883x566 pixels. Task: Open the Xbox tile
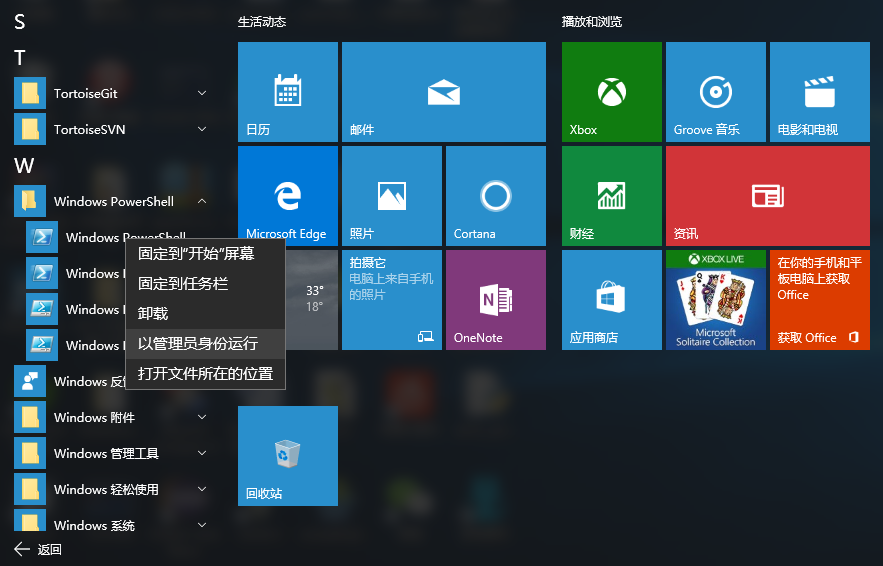[612, 92]
